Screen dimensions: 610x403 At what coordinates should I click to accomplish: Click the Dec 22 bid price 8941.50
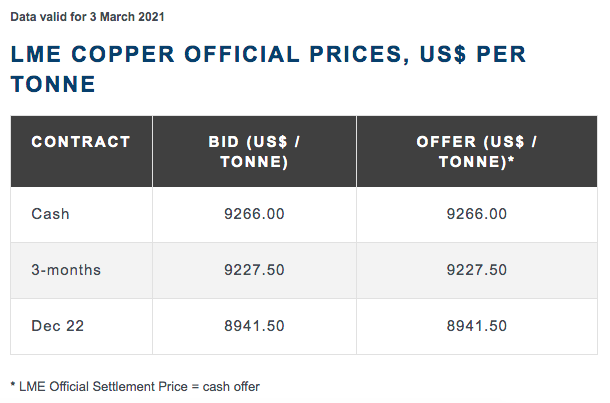[254, 326]
